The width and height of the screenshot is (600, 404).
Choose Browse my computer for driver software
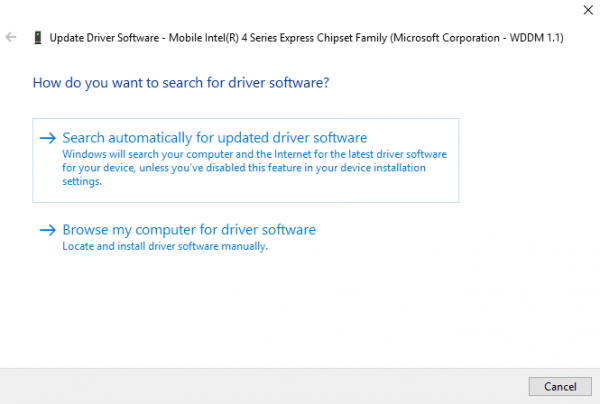click(x=189, y=230)
